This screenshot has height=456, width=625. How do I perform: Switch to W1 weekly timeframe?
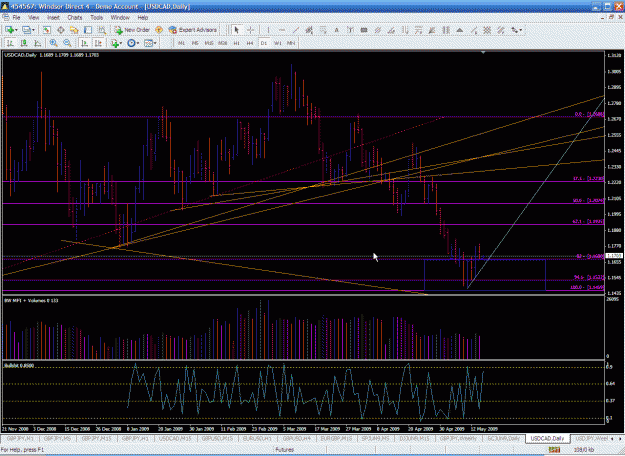(x=278, y=43)
